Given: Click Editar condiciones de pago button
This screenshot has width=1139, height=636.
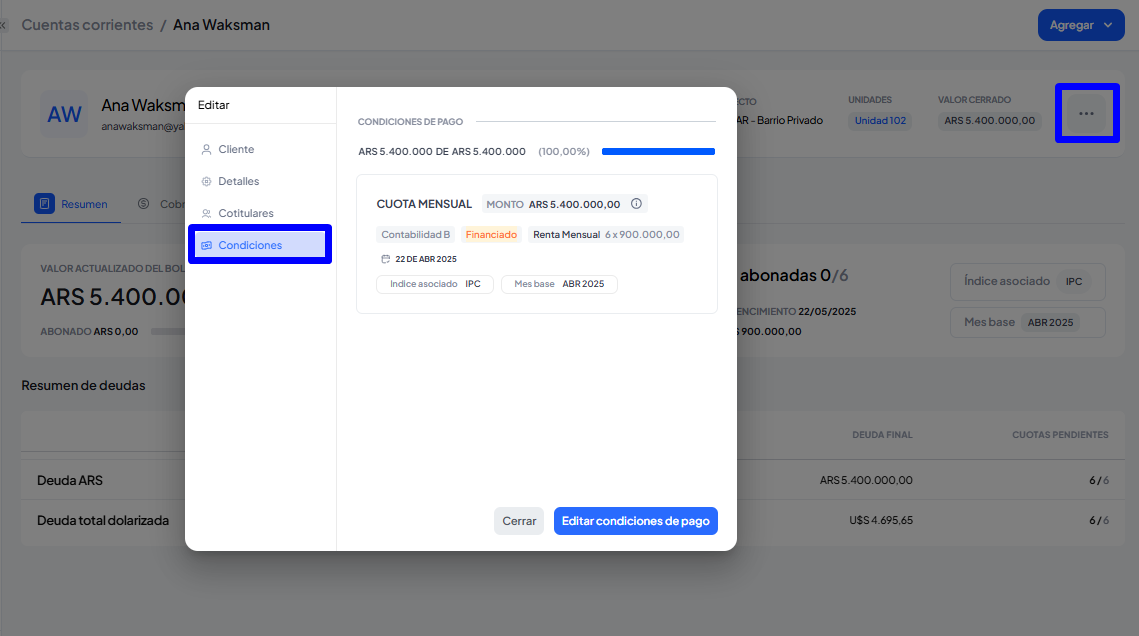Looking at the screenshot, I should click(635, 521).
